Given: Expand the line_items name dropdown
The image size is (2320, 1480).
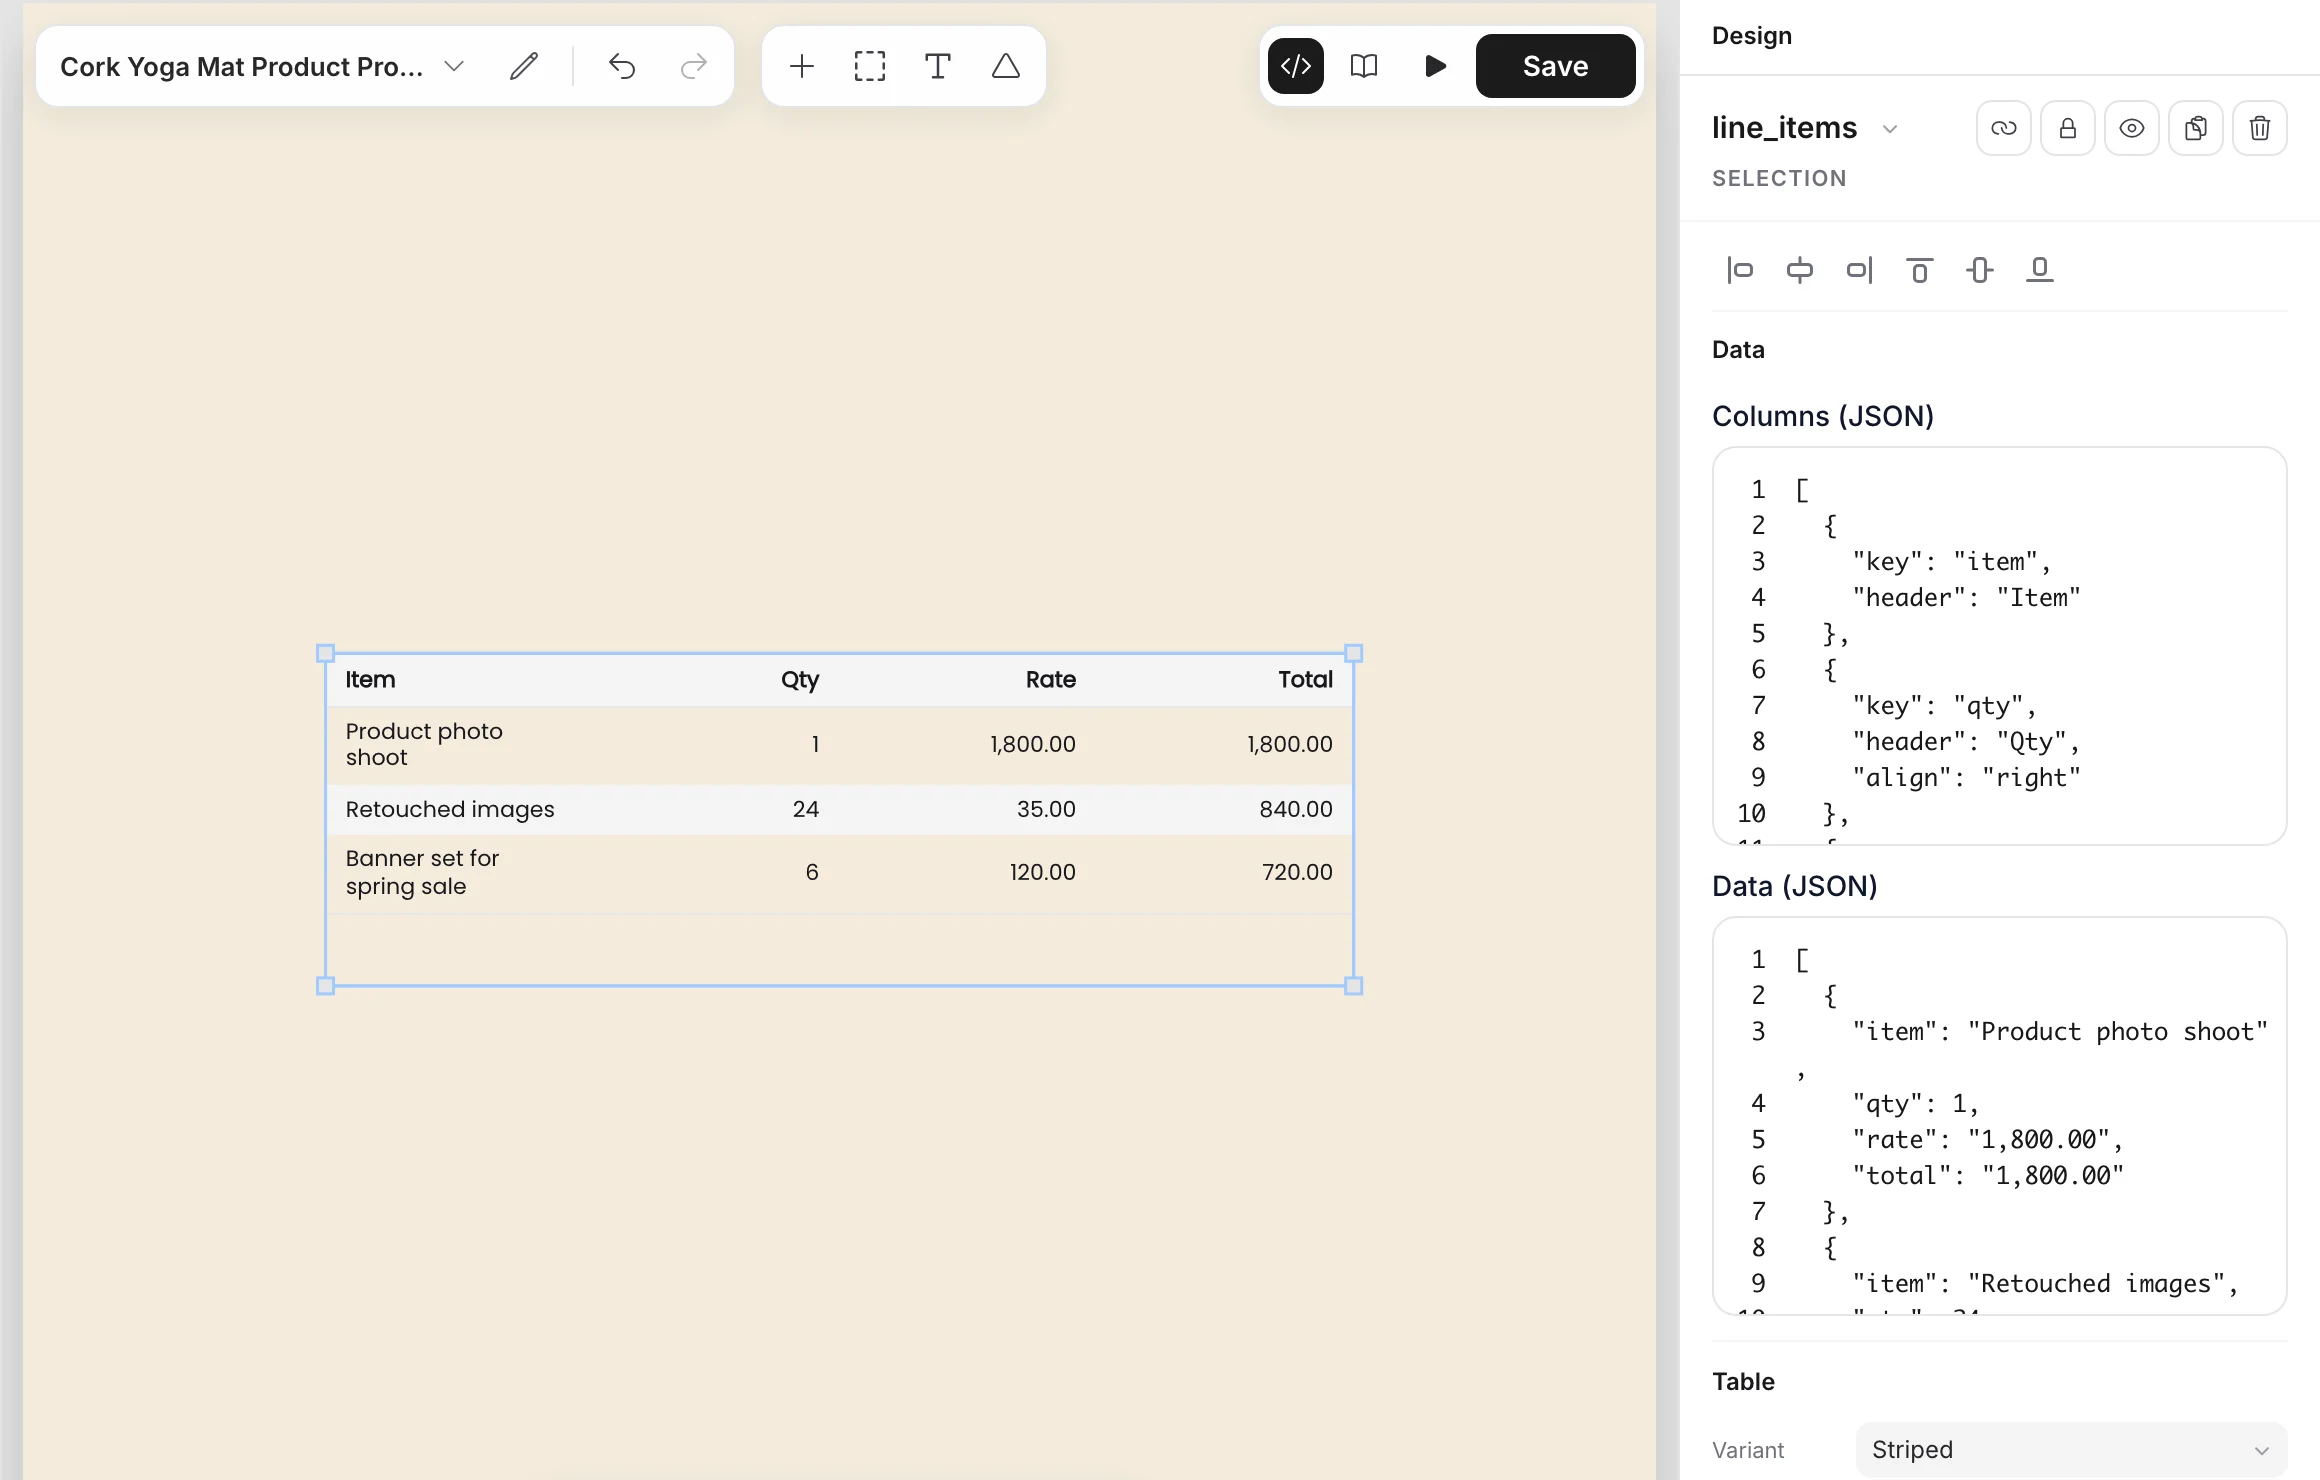Looking at the screenshot, I should pyautogui.click(x=1890, y=129).
